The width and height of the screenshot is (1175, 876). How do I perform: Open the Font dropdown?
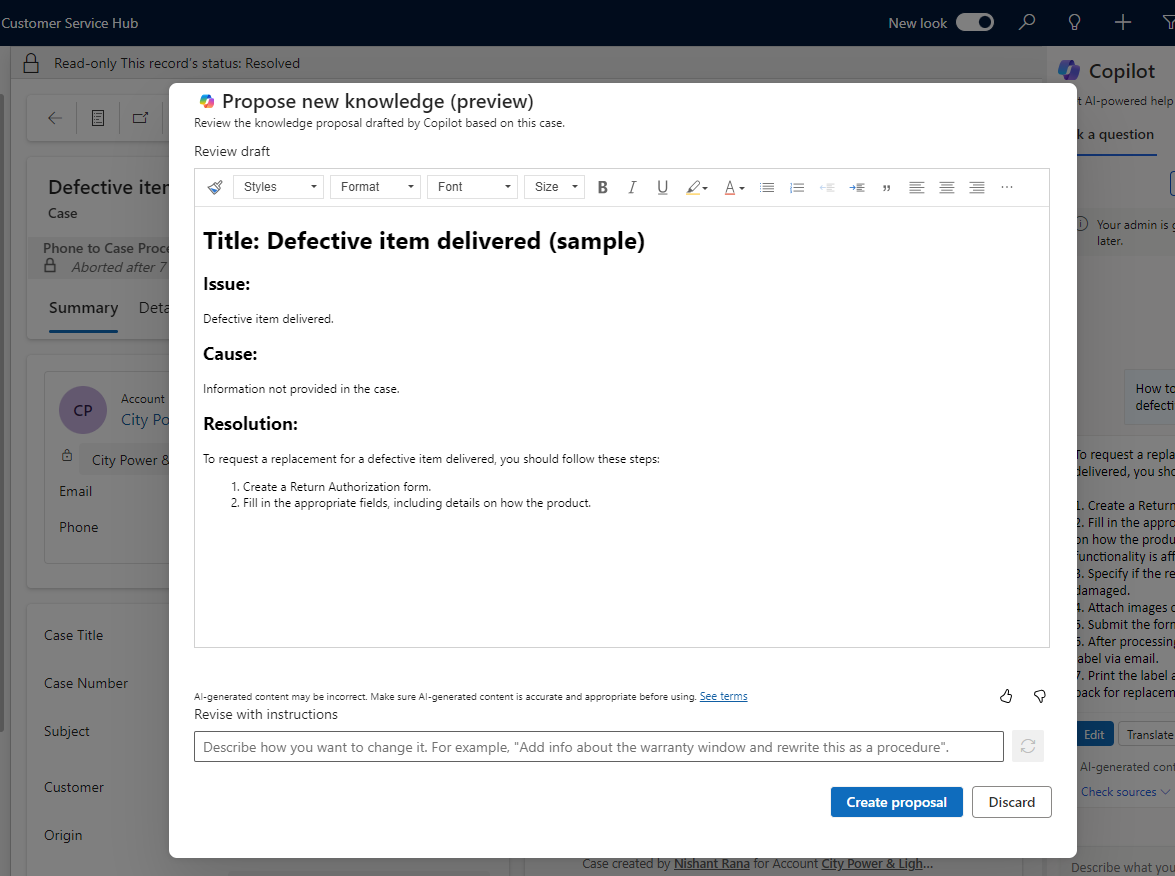tap(472, 187)
